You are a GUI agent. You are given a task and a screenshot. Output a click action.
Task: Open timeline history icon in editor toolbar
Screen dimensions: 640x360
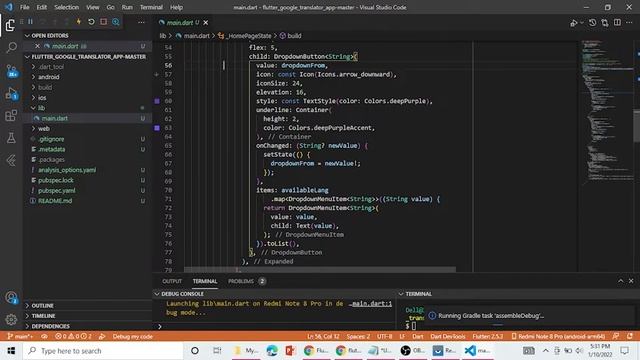pyautogui.click(x=592, y=23)
